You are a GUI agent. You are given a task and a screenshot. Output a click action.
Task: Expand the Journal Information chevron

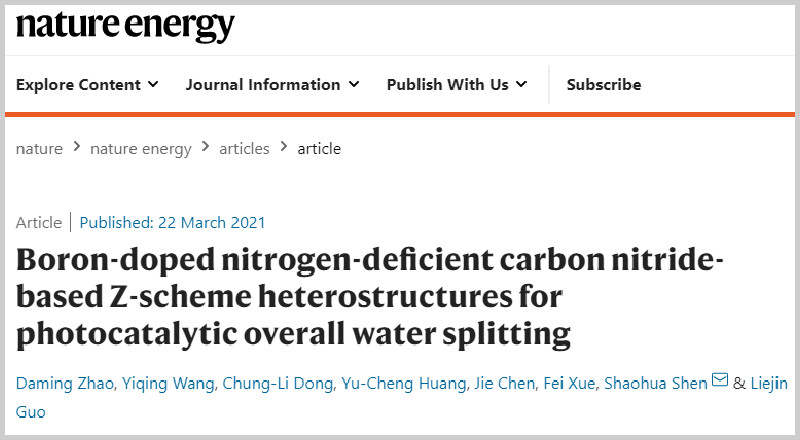354,84
